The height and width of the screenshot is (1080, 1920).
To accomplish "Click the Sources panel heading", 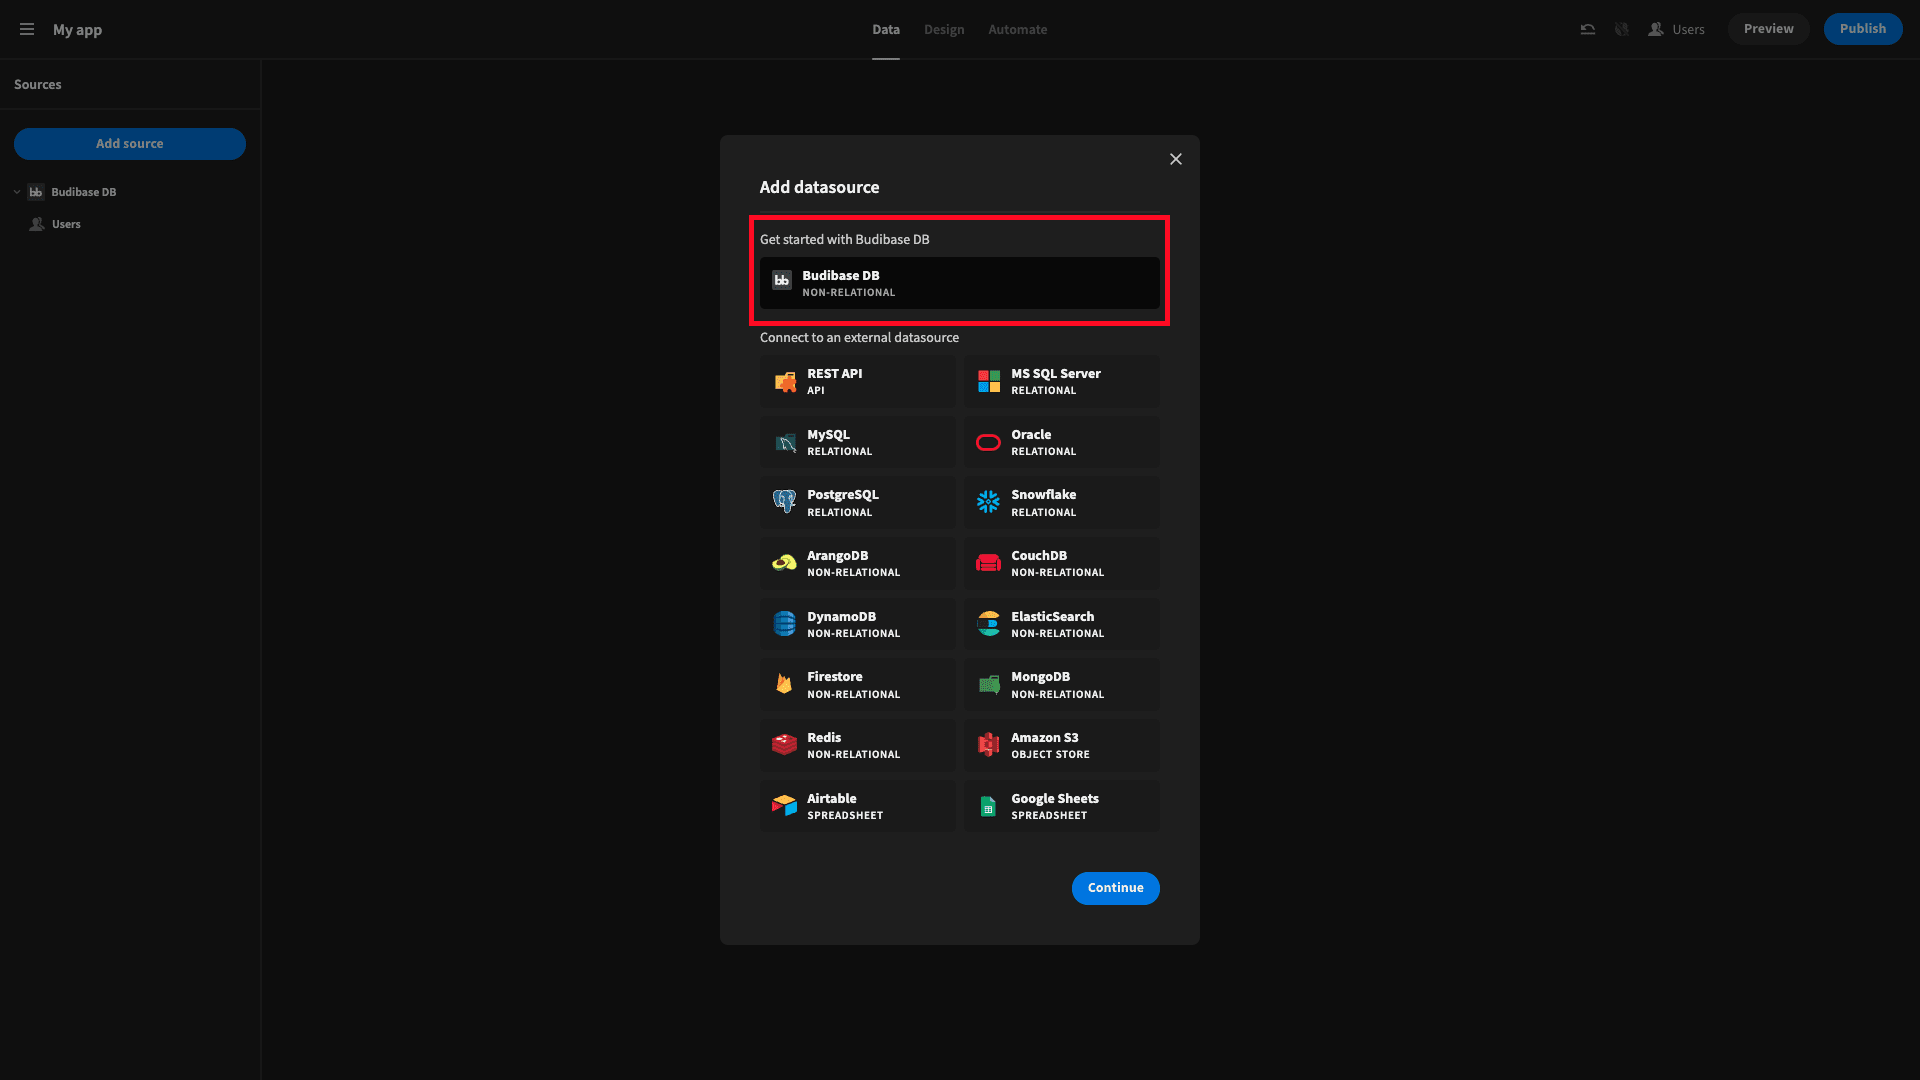I will (38, 84).
